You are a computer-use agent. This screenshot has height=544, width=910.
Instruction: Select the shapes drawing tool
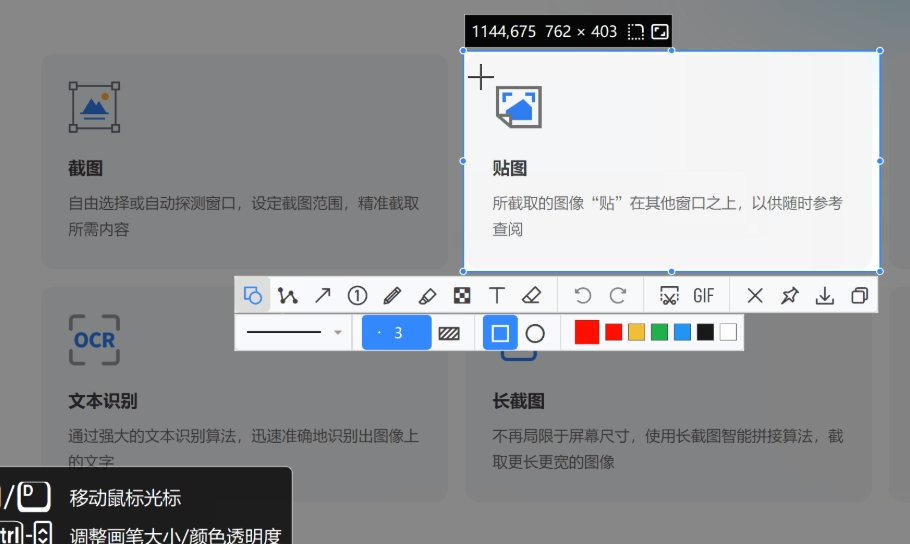[x=253, y=295]
